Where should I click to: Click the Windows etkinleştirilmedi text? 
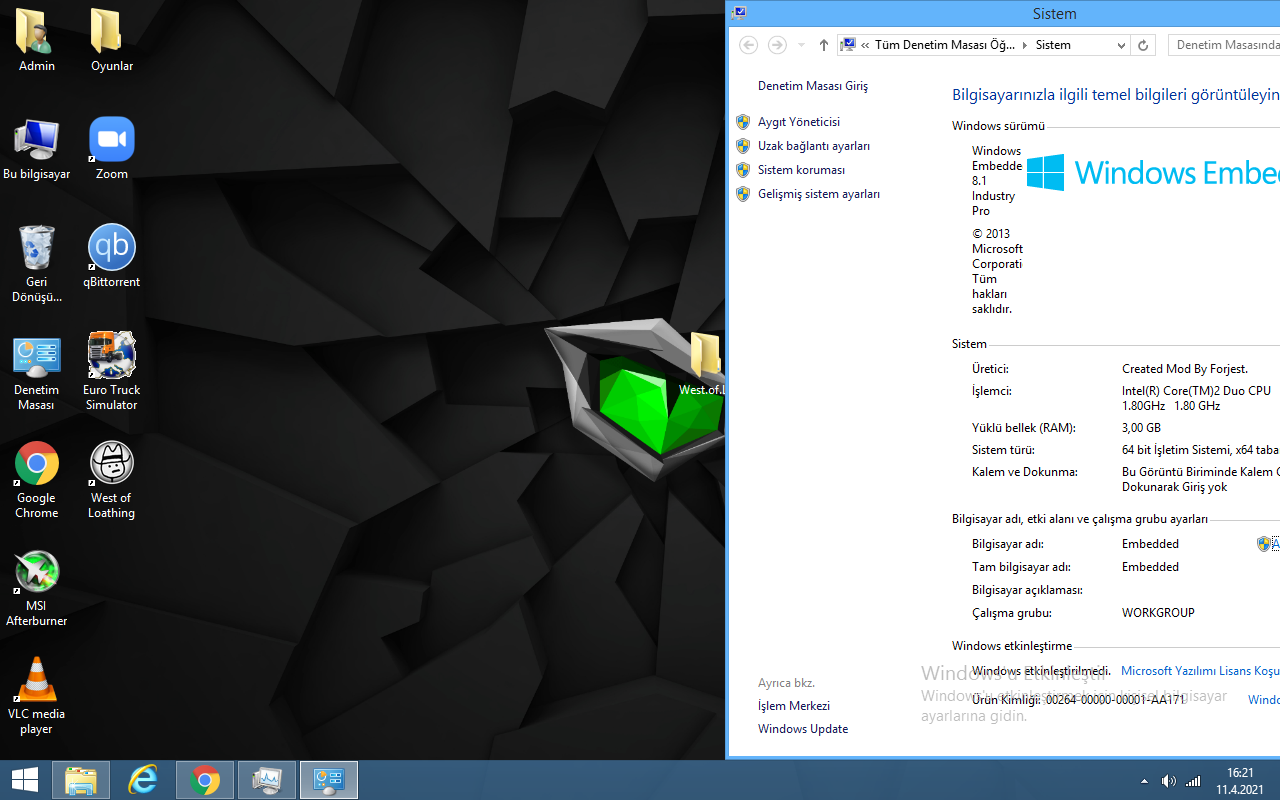[x=1041, y=671]
